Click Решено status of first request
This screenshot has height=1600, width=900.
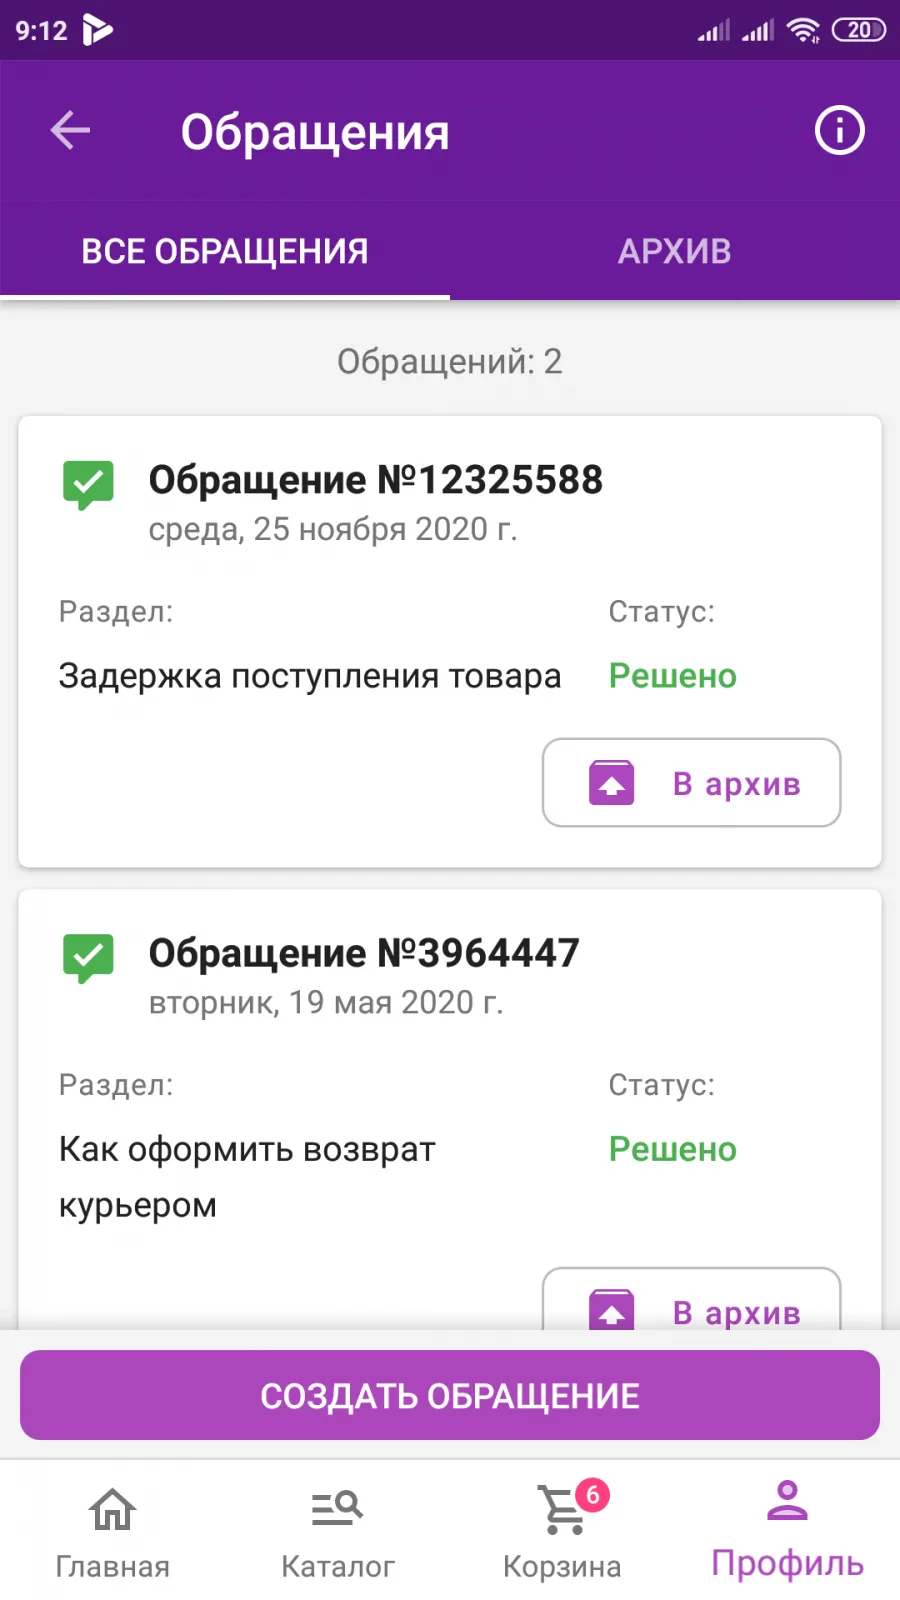pos(673,676)
